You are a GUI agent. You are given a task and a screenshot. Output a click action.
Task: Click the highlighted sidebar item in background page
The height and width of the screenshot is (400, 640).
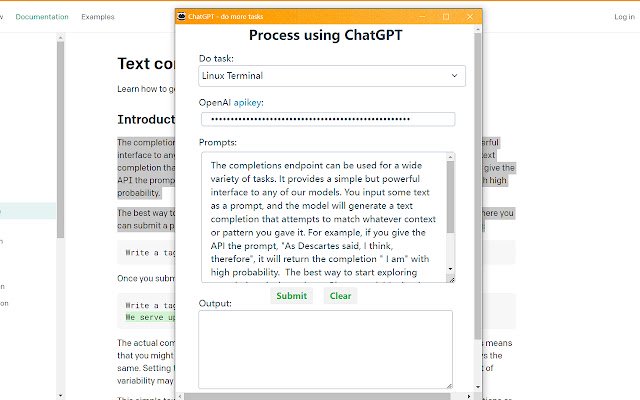[28, 211]
